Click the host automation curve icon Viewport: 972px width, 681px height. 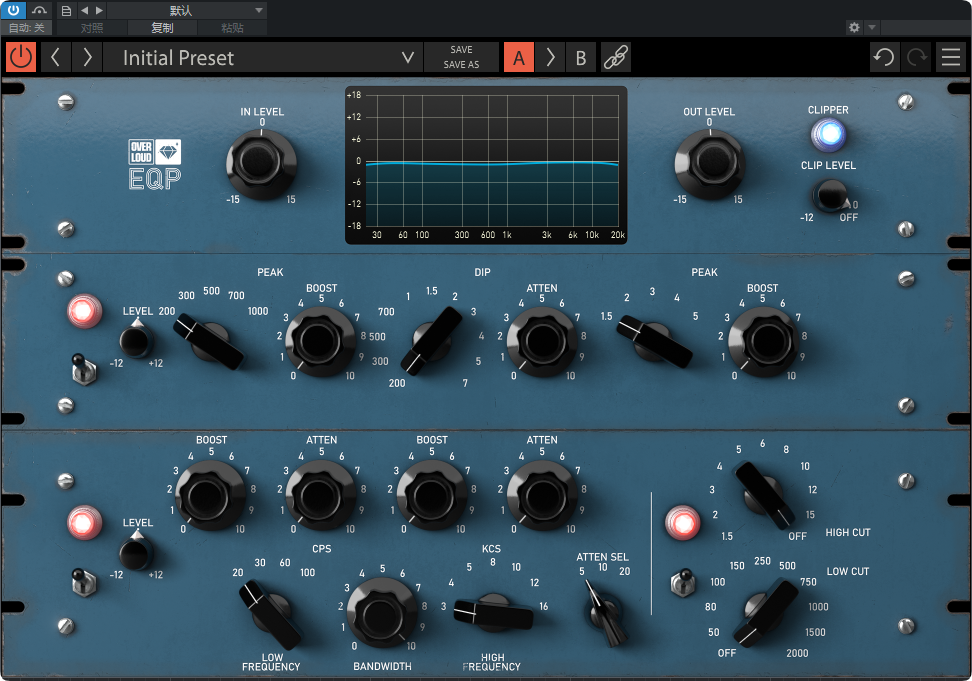39,10
